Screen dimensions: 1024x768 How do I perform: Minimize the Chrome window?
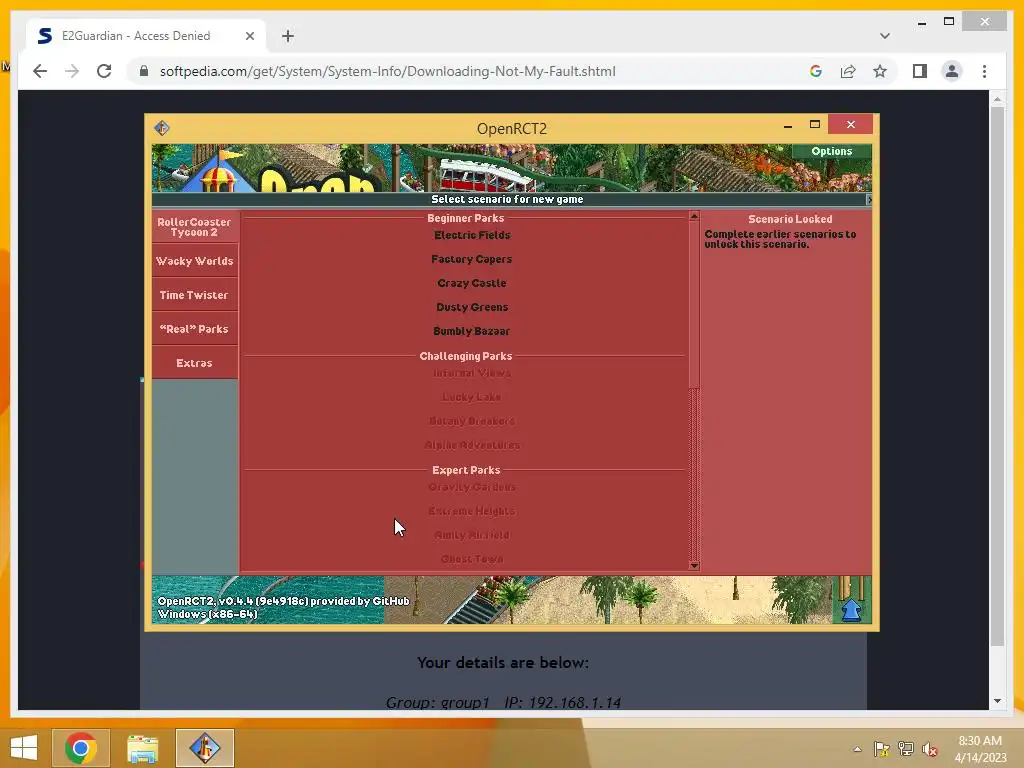tap(921, 22)
